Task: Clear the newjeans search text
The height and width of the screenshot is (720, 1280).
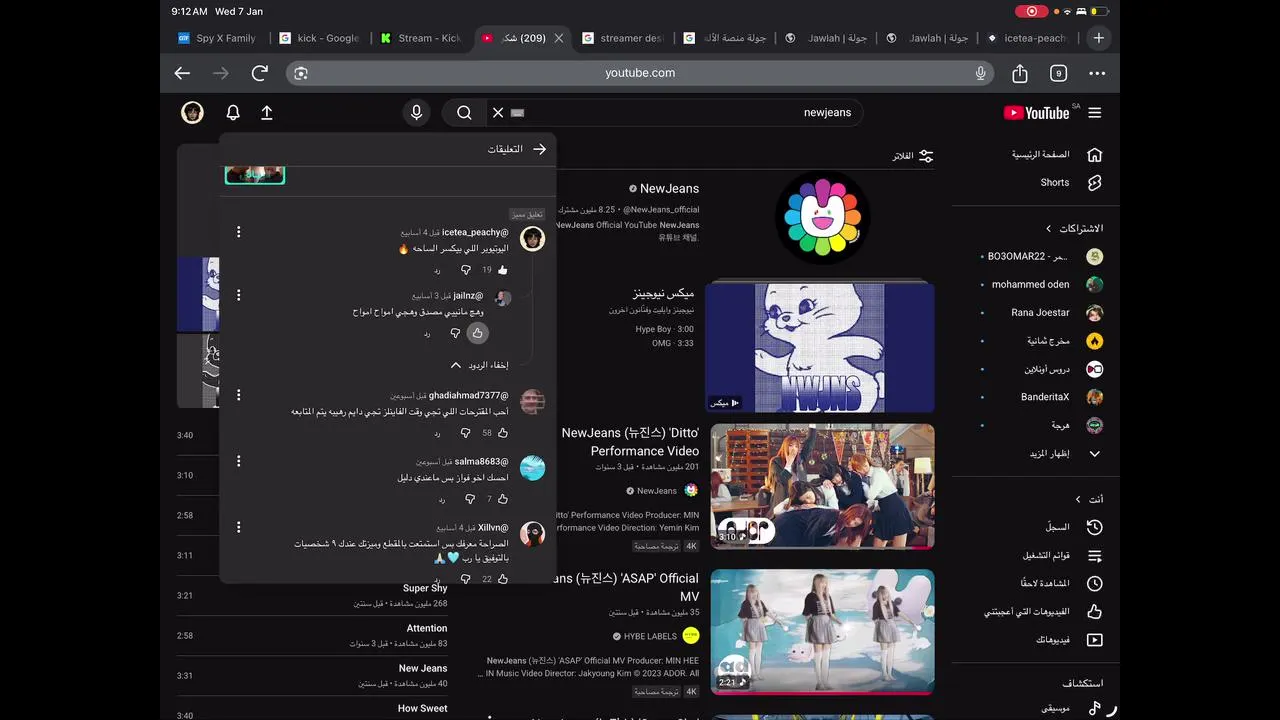Action: tap(498, 113)
